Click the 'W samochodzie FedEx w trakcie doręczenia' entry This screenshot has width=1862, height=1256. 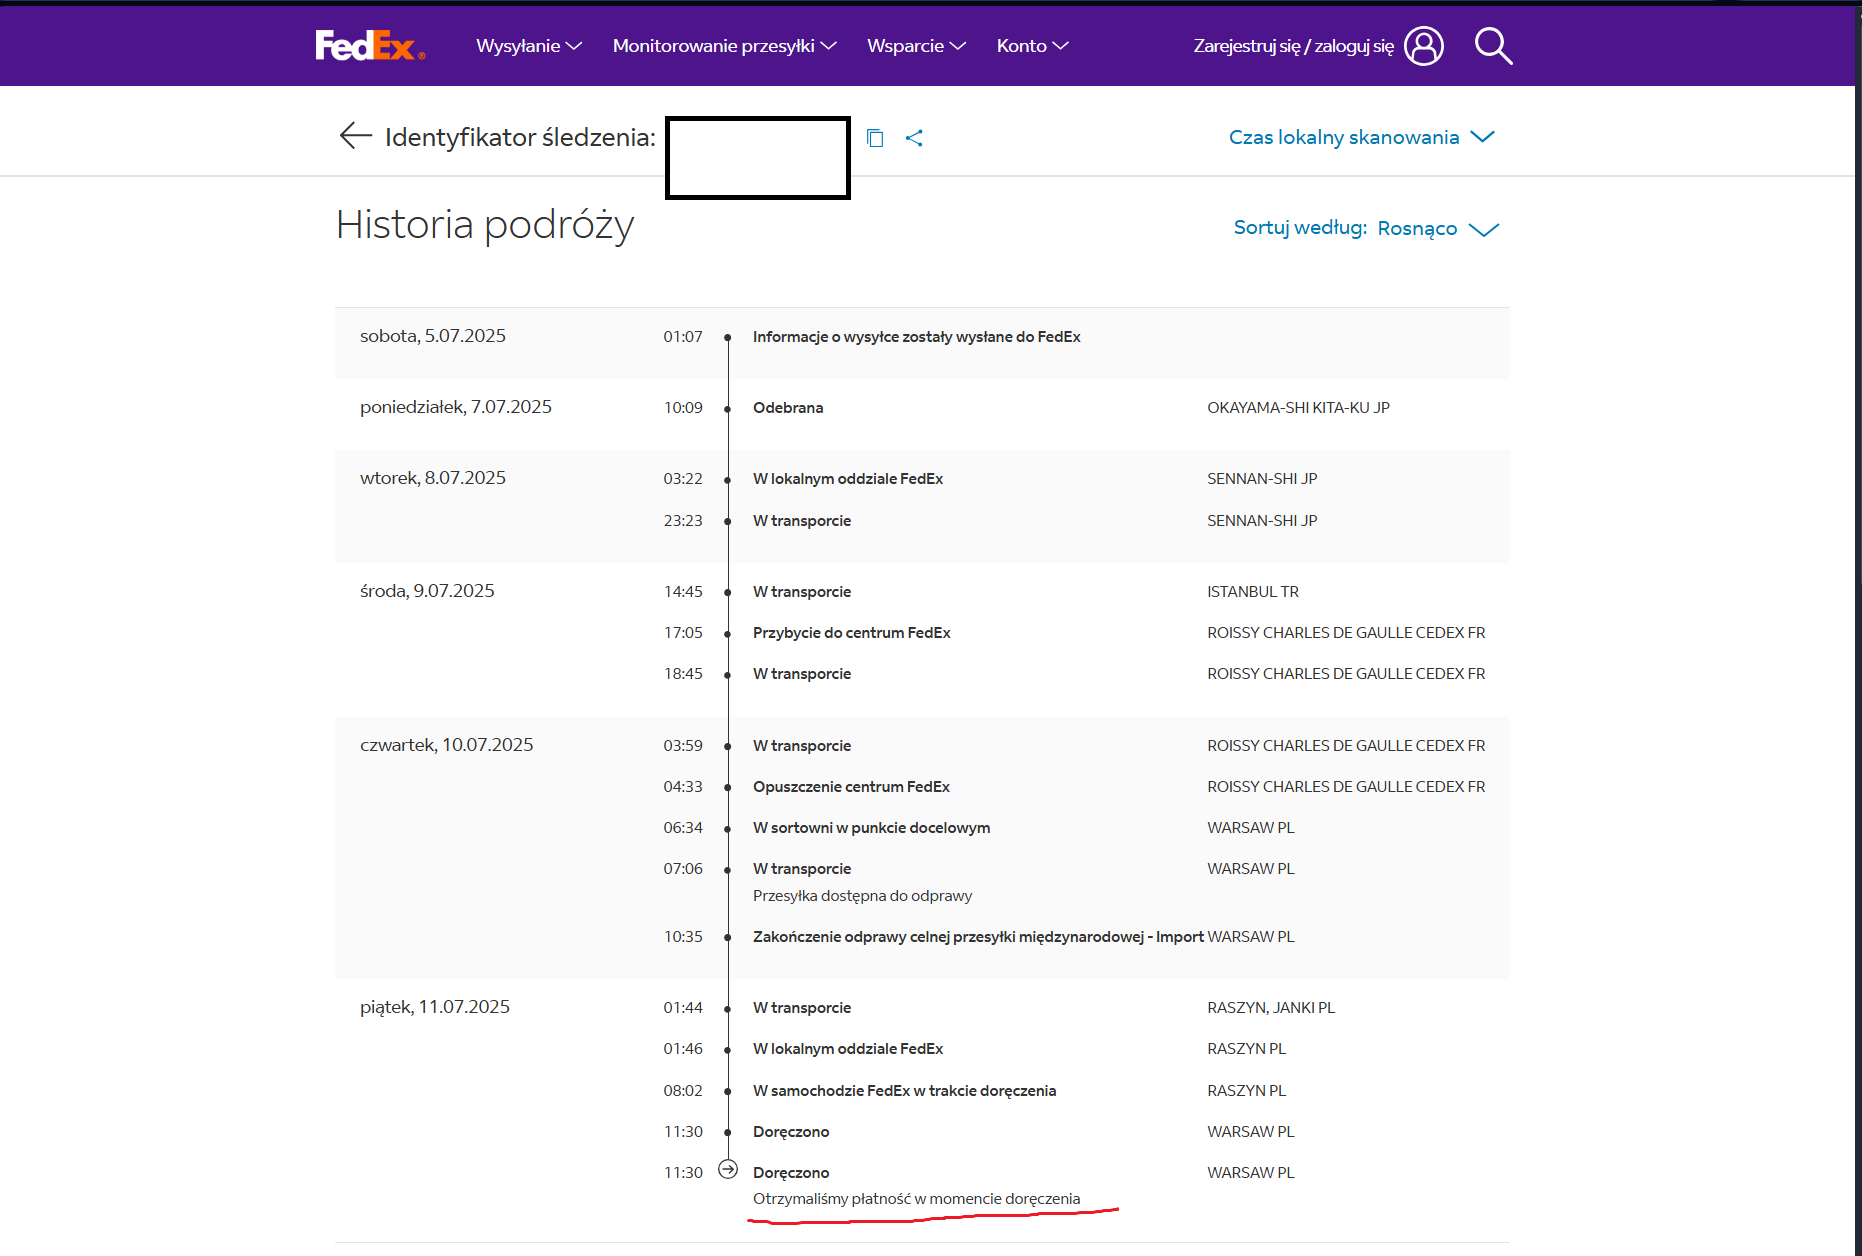pyautogui.click(x=904, y=1091)
